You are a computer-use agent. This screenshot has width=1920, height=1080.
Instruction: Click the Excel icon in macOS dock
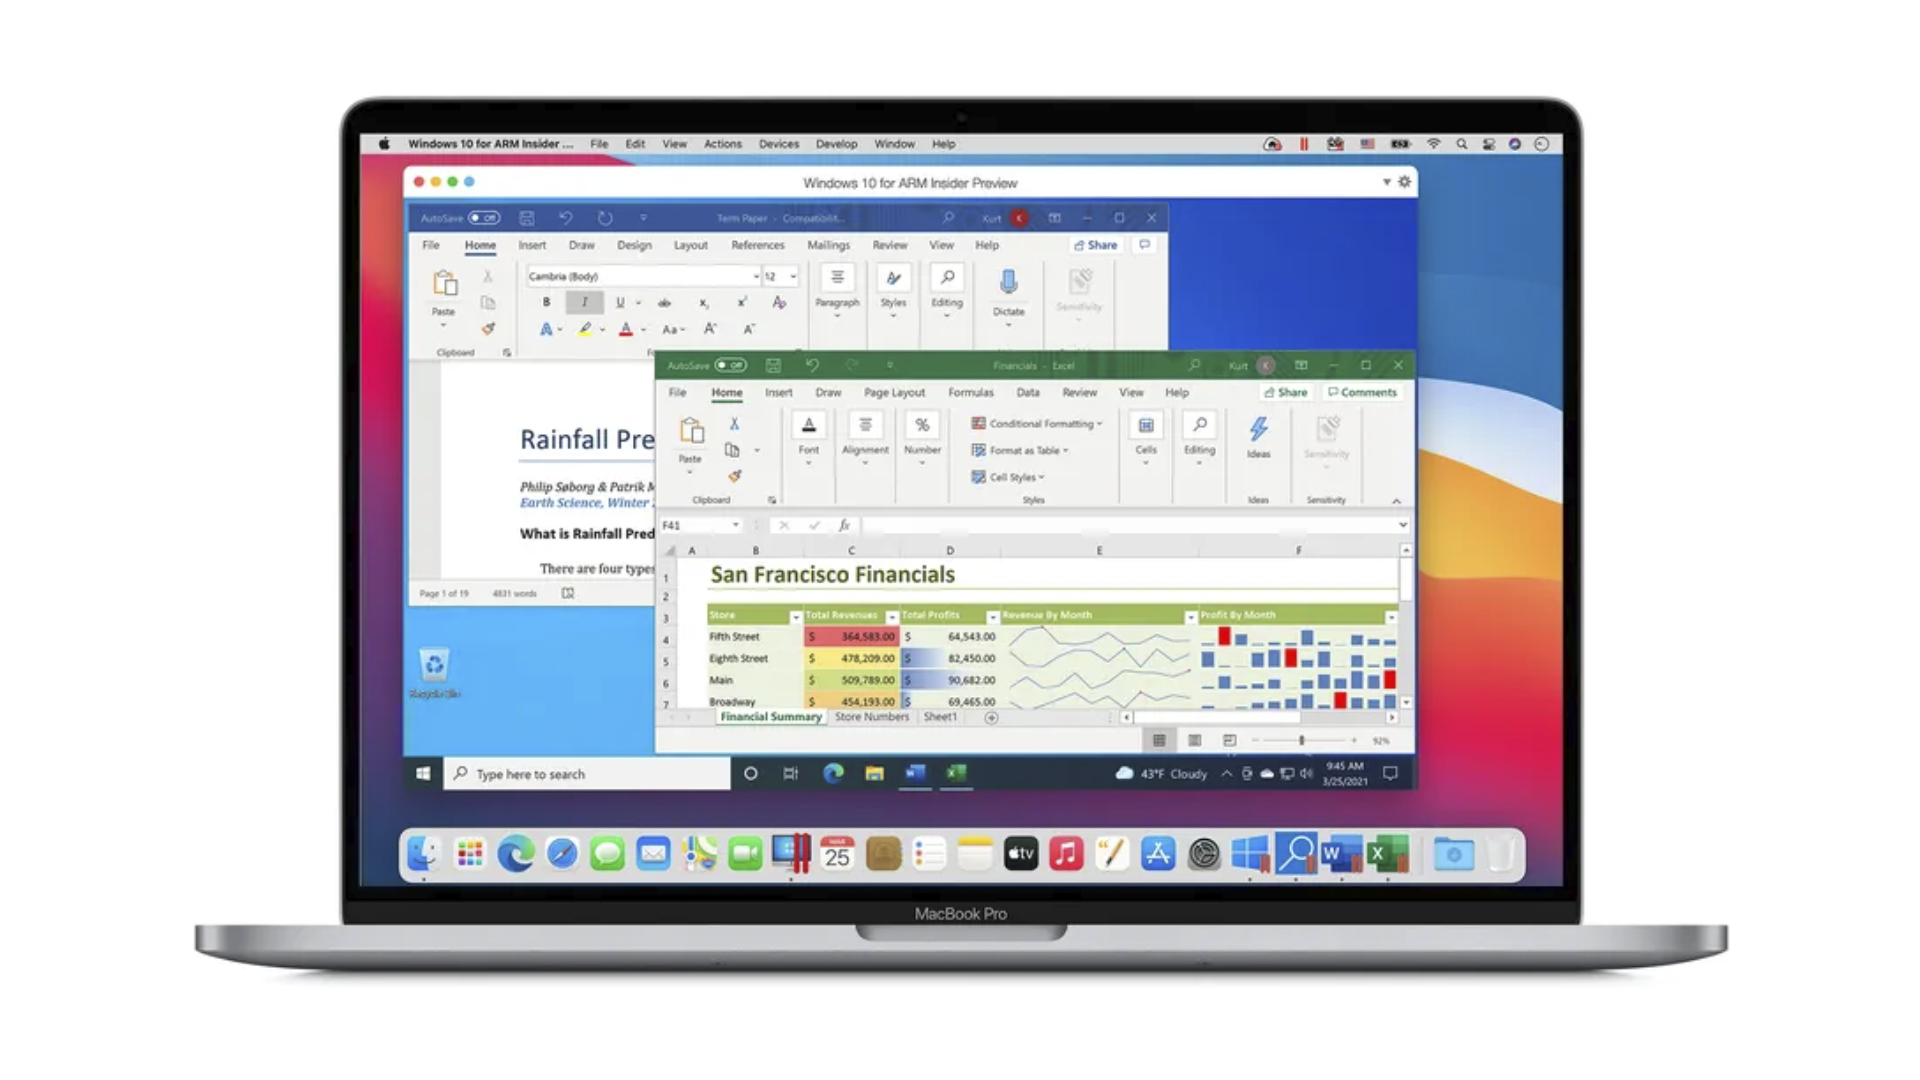pos(1386,855)
